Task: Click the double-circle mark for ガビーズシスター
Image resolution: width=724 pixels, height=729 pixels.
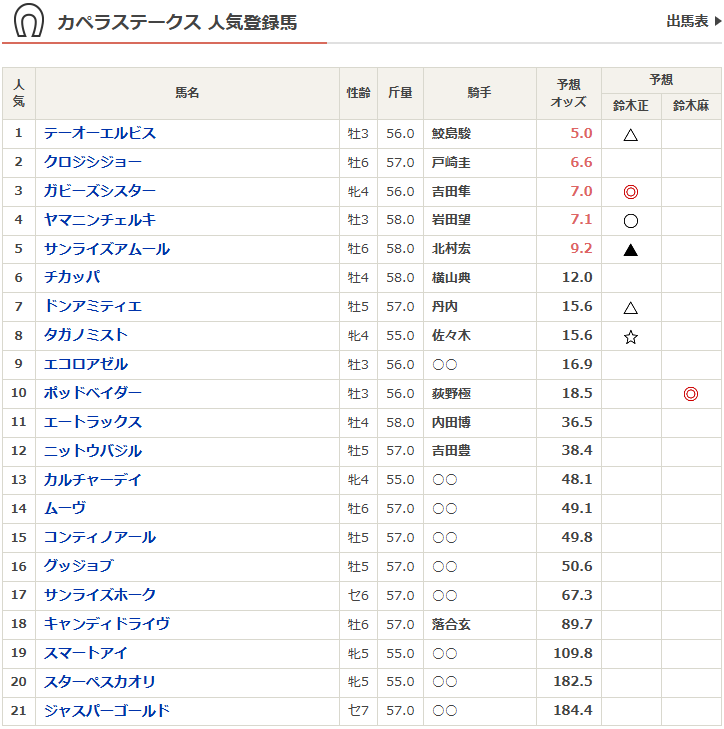Action: click(x=631, y=192)
